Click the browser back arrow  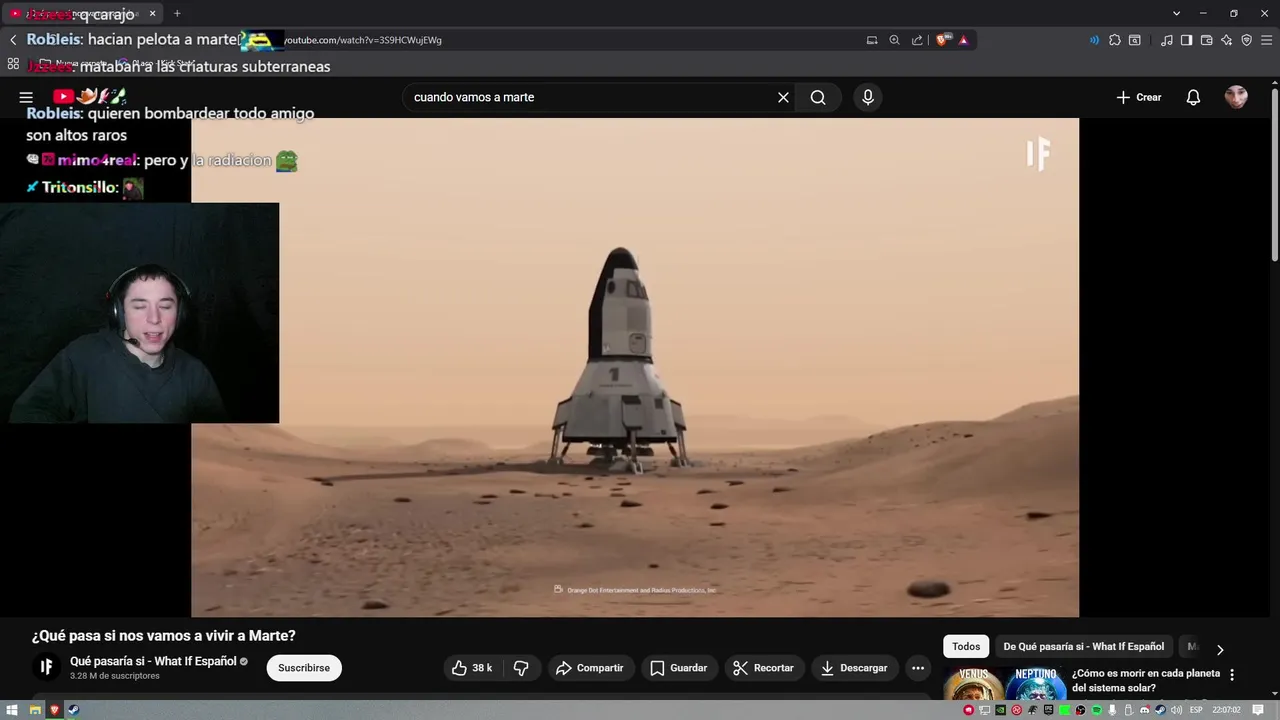click(13, 40)
